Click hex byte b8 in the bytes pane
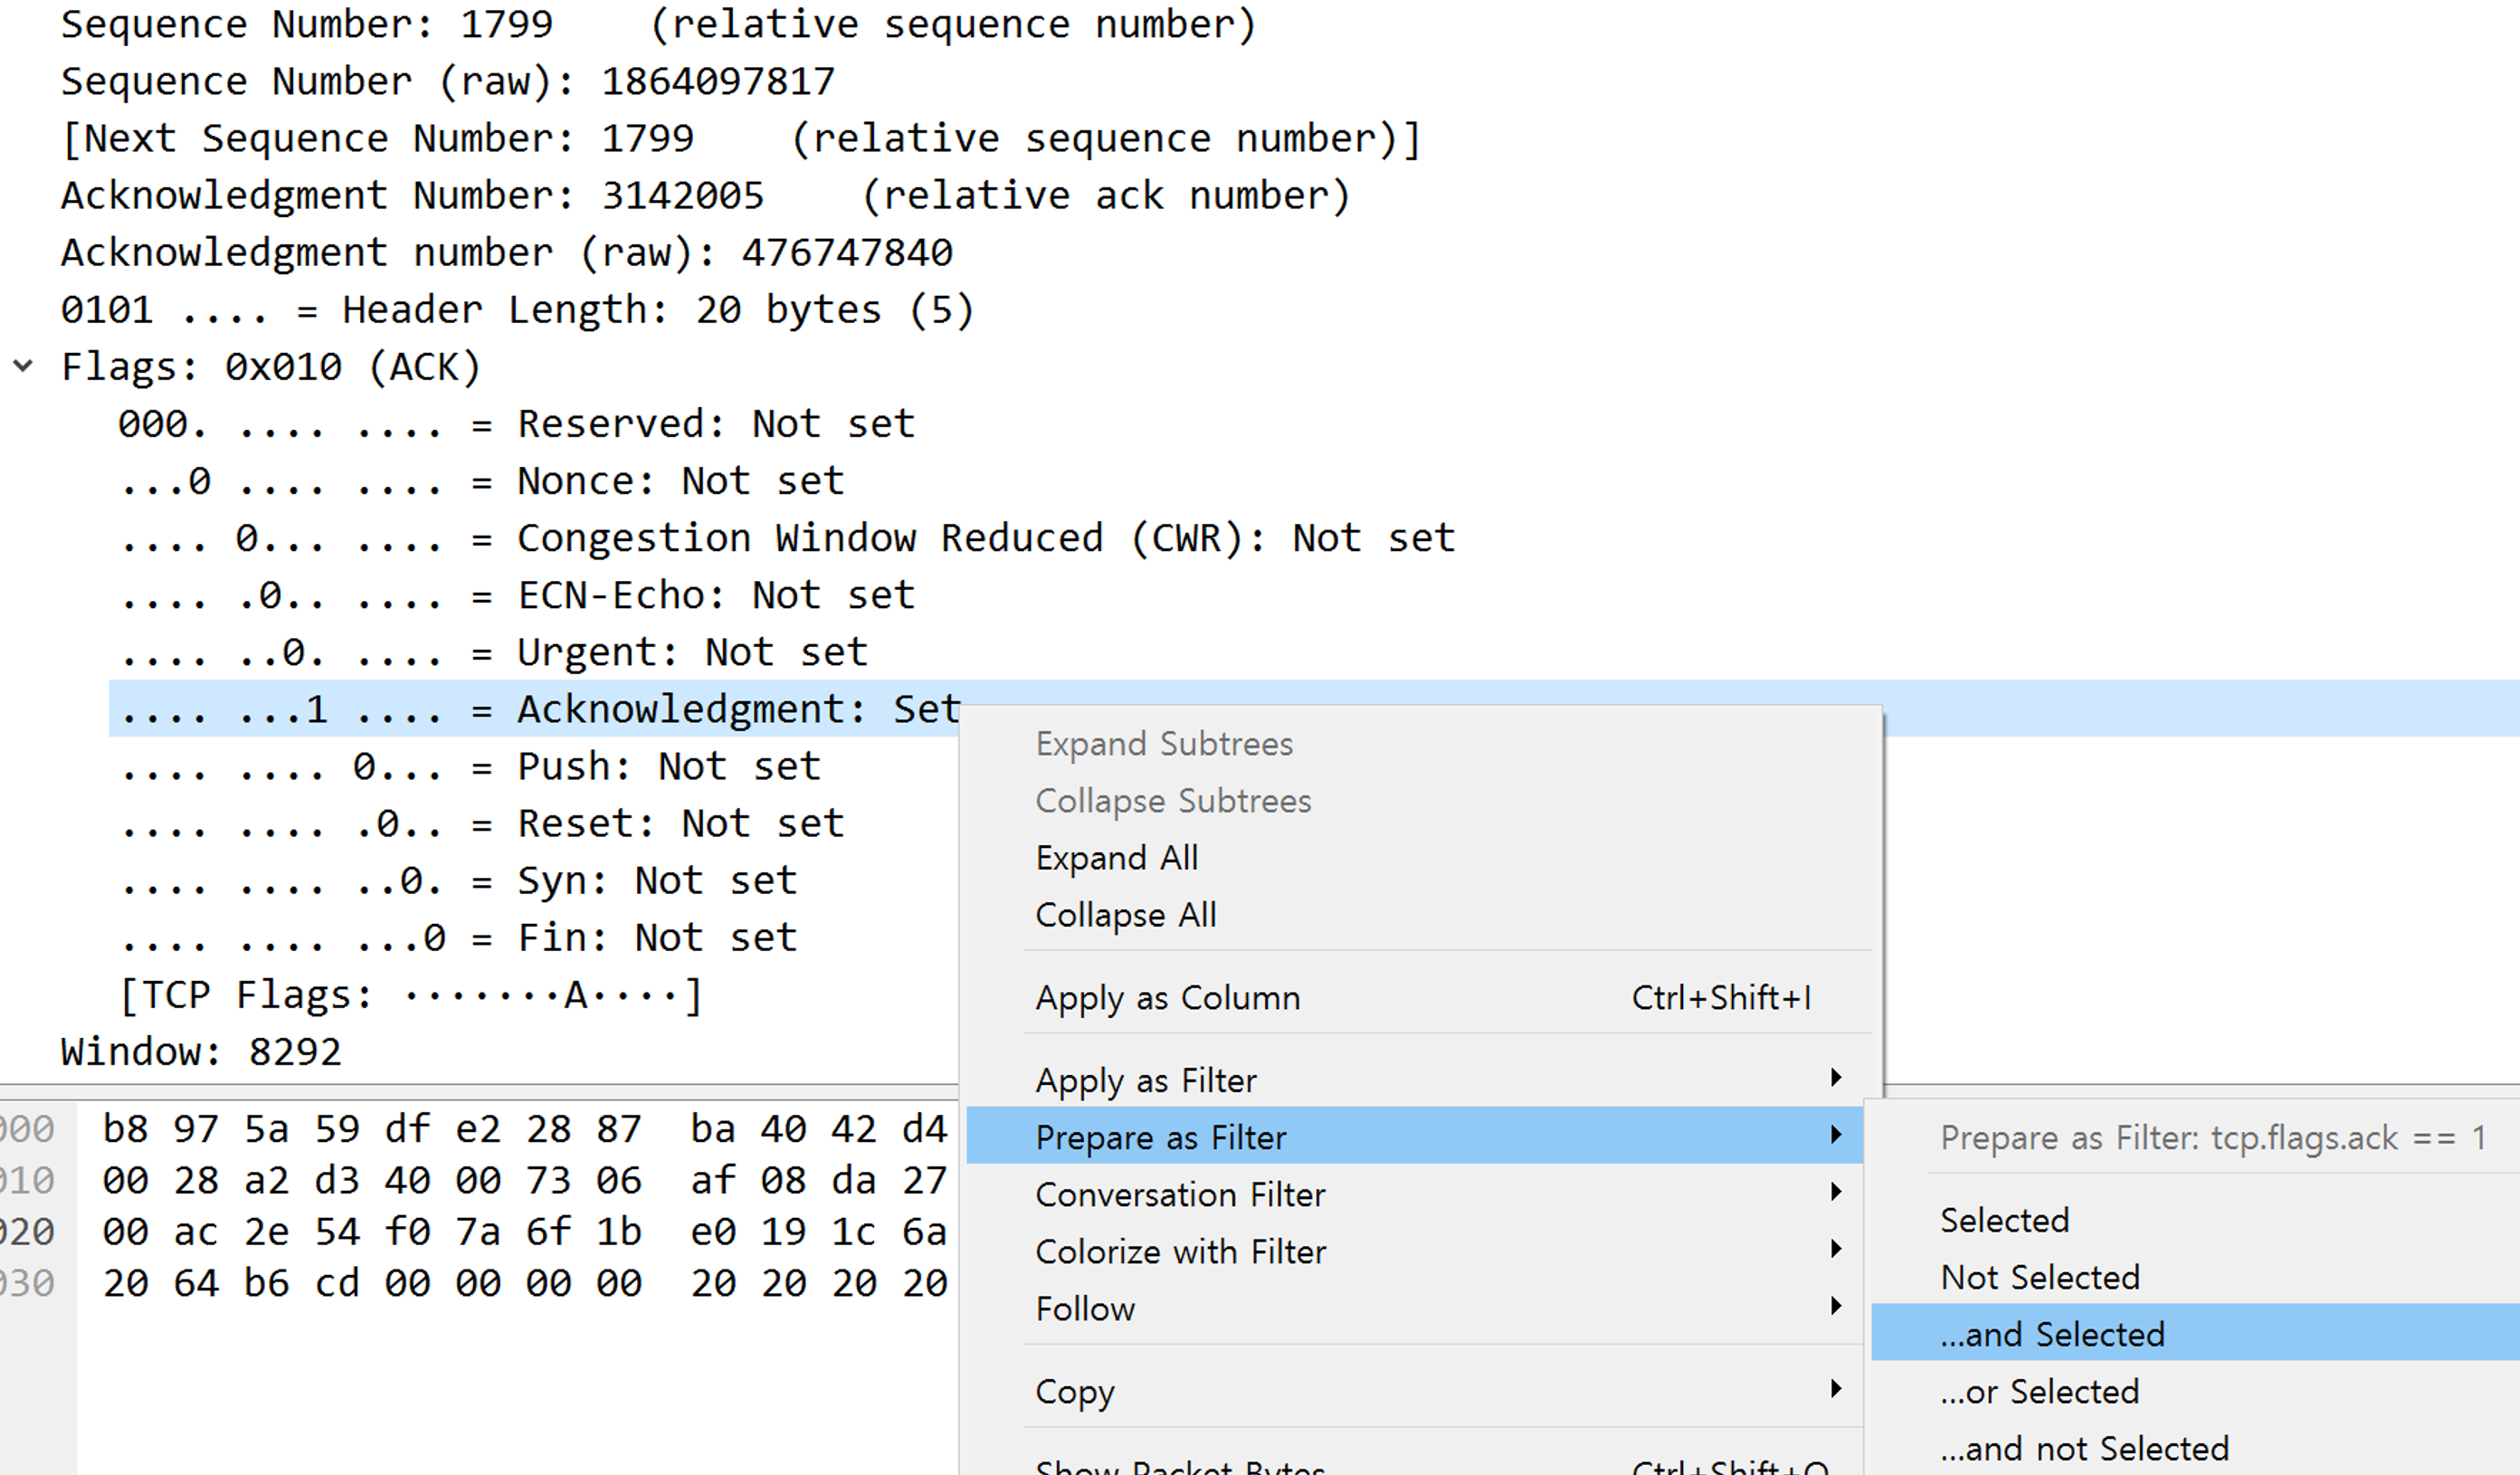The image size is (2520, 1475). 125,1129
